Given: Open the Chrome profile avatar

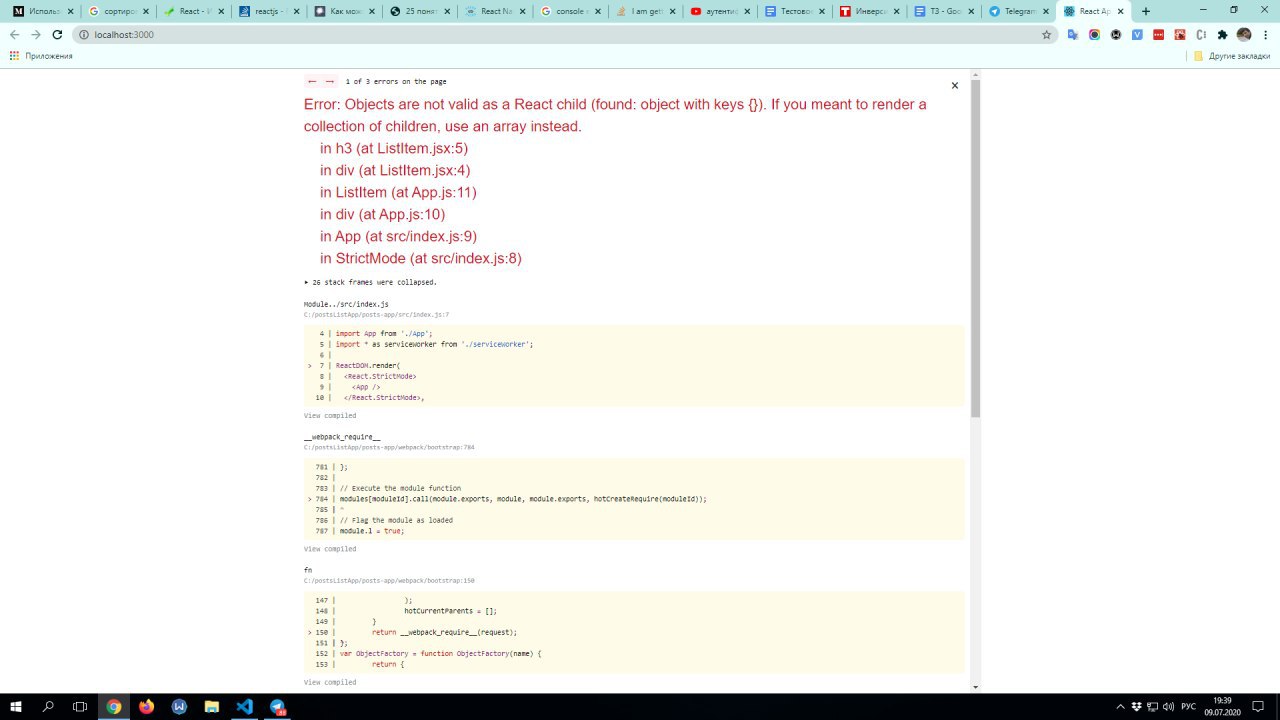Looking at the screenshot, I should (1244, 34).
